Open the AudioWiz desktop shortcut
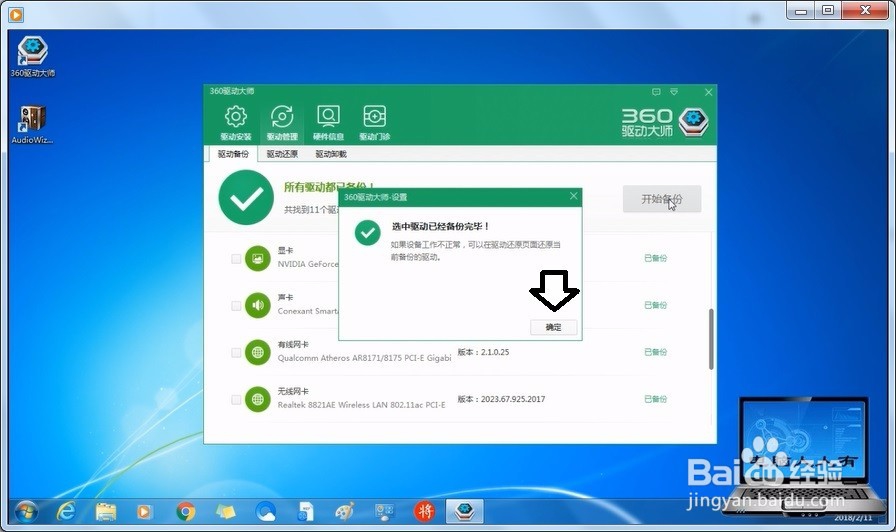This screenshot has height=532, width=896. (33, 124)
